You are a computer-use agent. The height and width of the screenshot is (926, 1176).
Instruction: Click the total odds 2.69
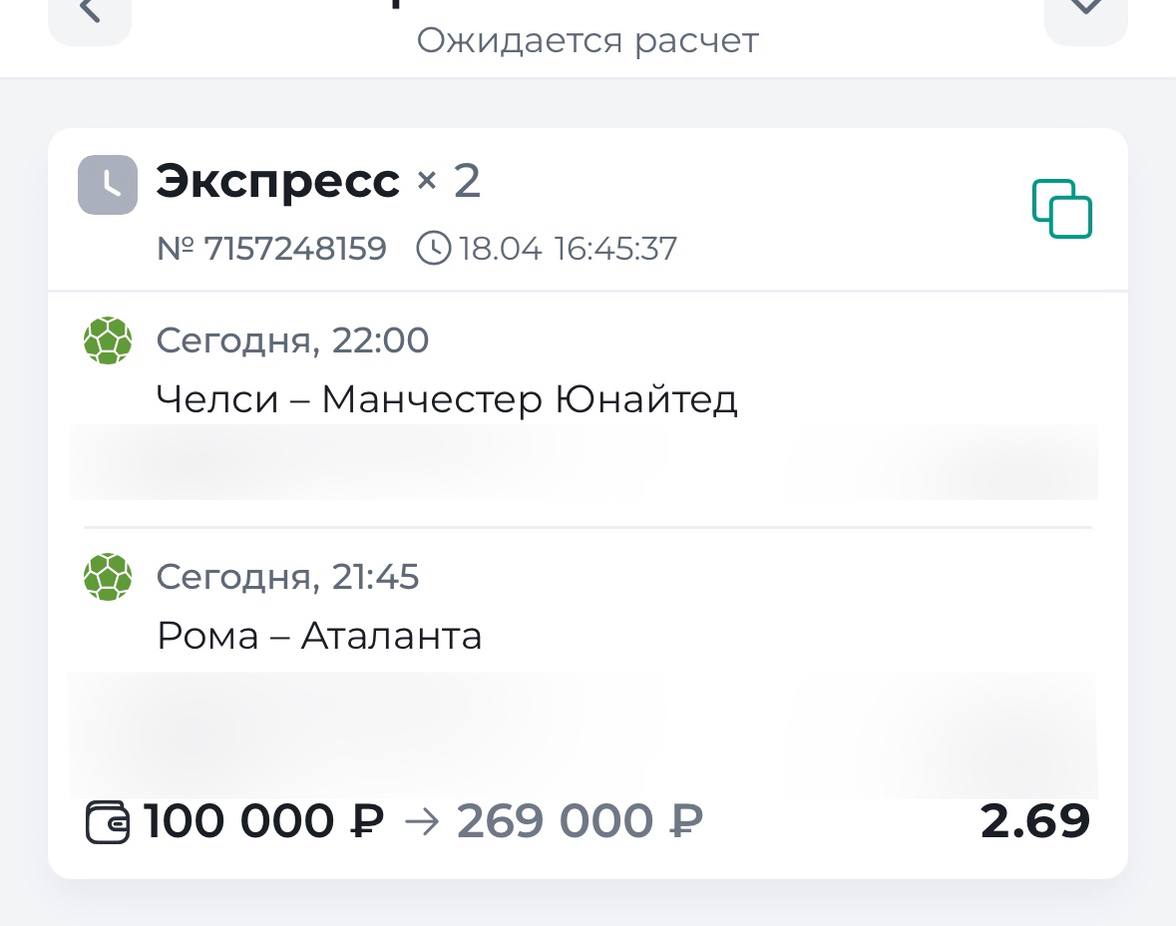pos(1035,821)
